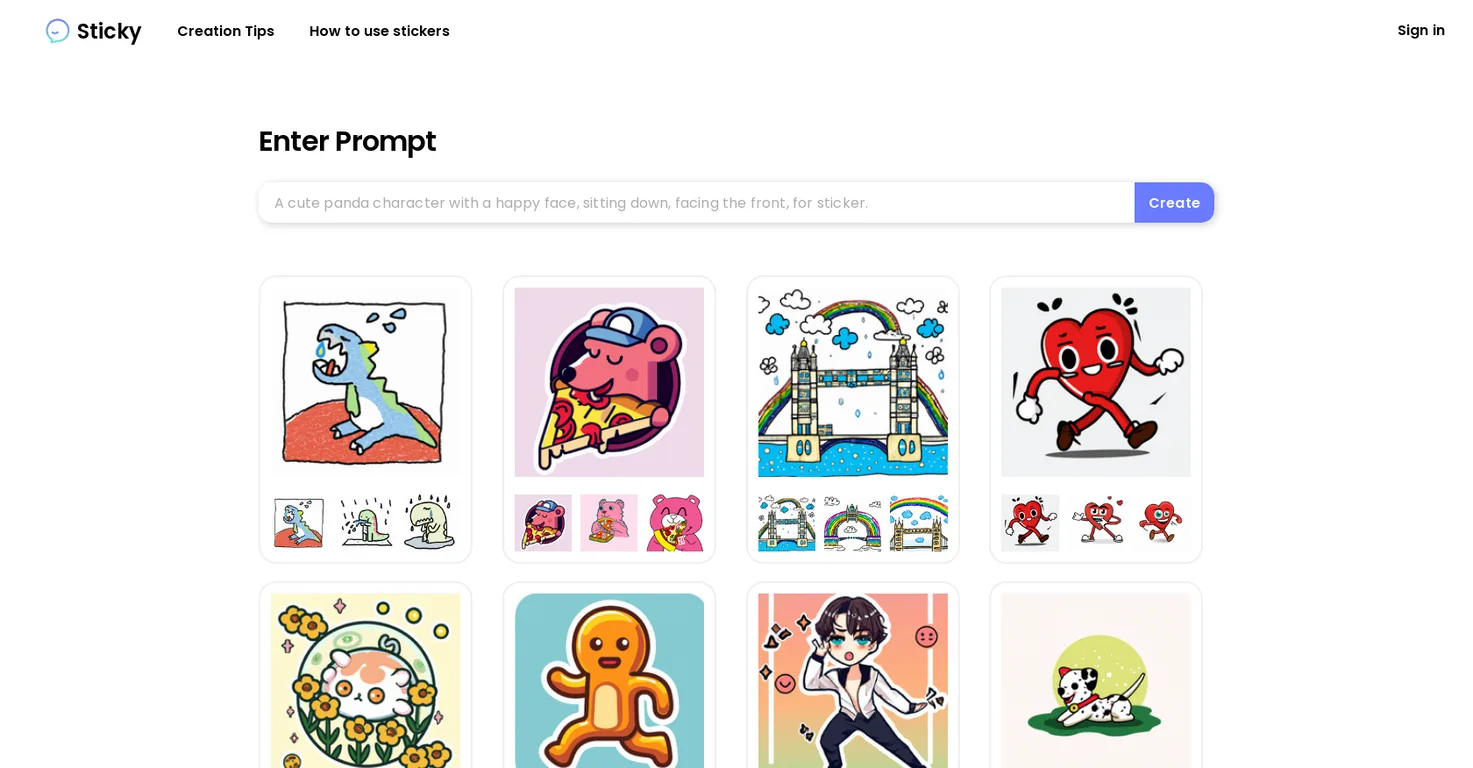Open How to use stickers
This screenshot has height=768, width=1473.
click(x=379, y=31)
